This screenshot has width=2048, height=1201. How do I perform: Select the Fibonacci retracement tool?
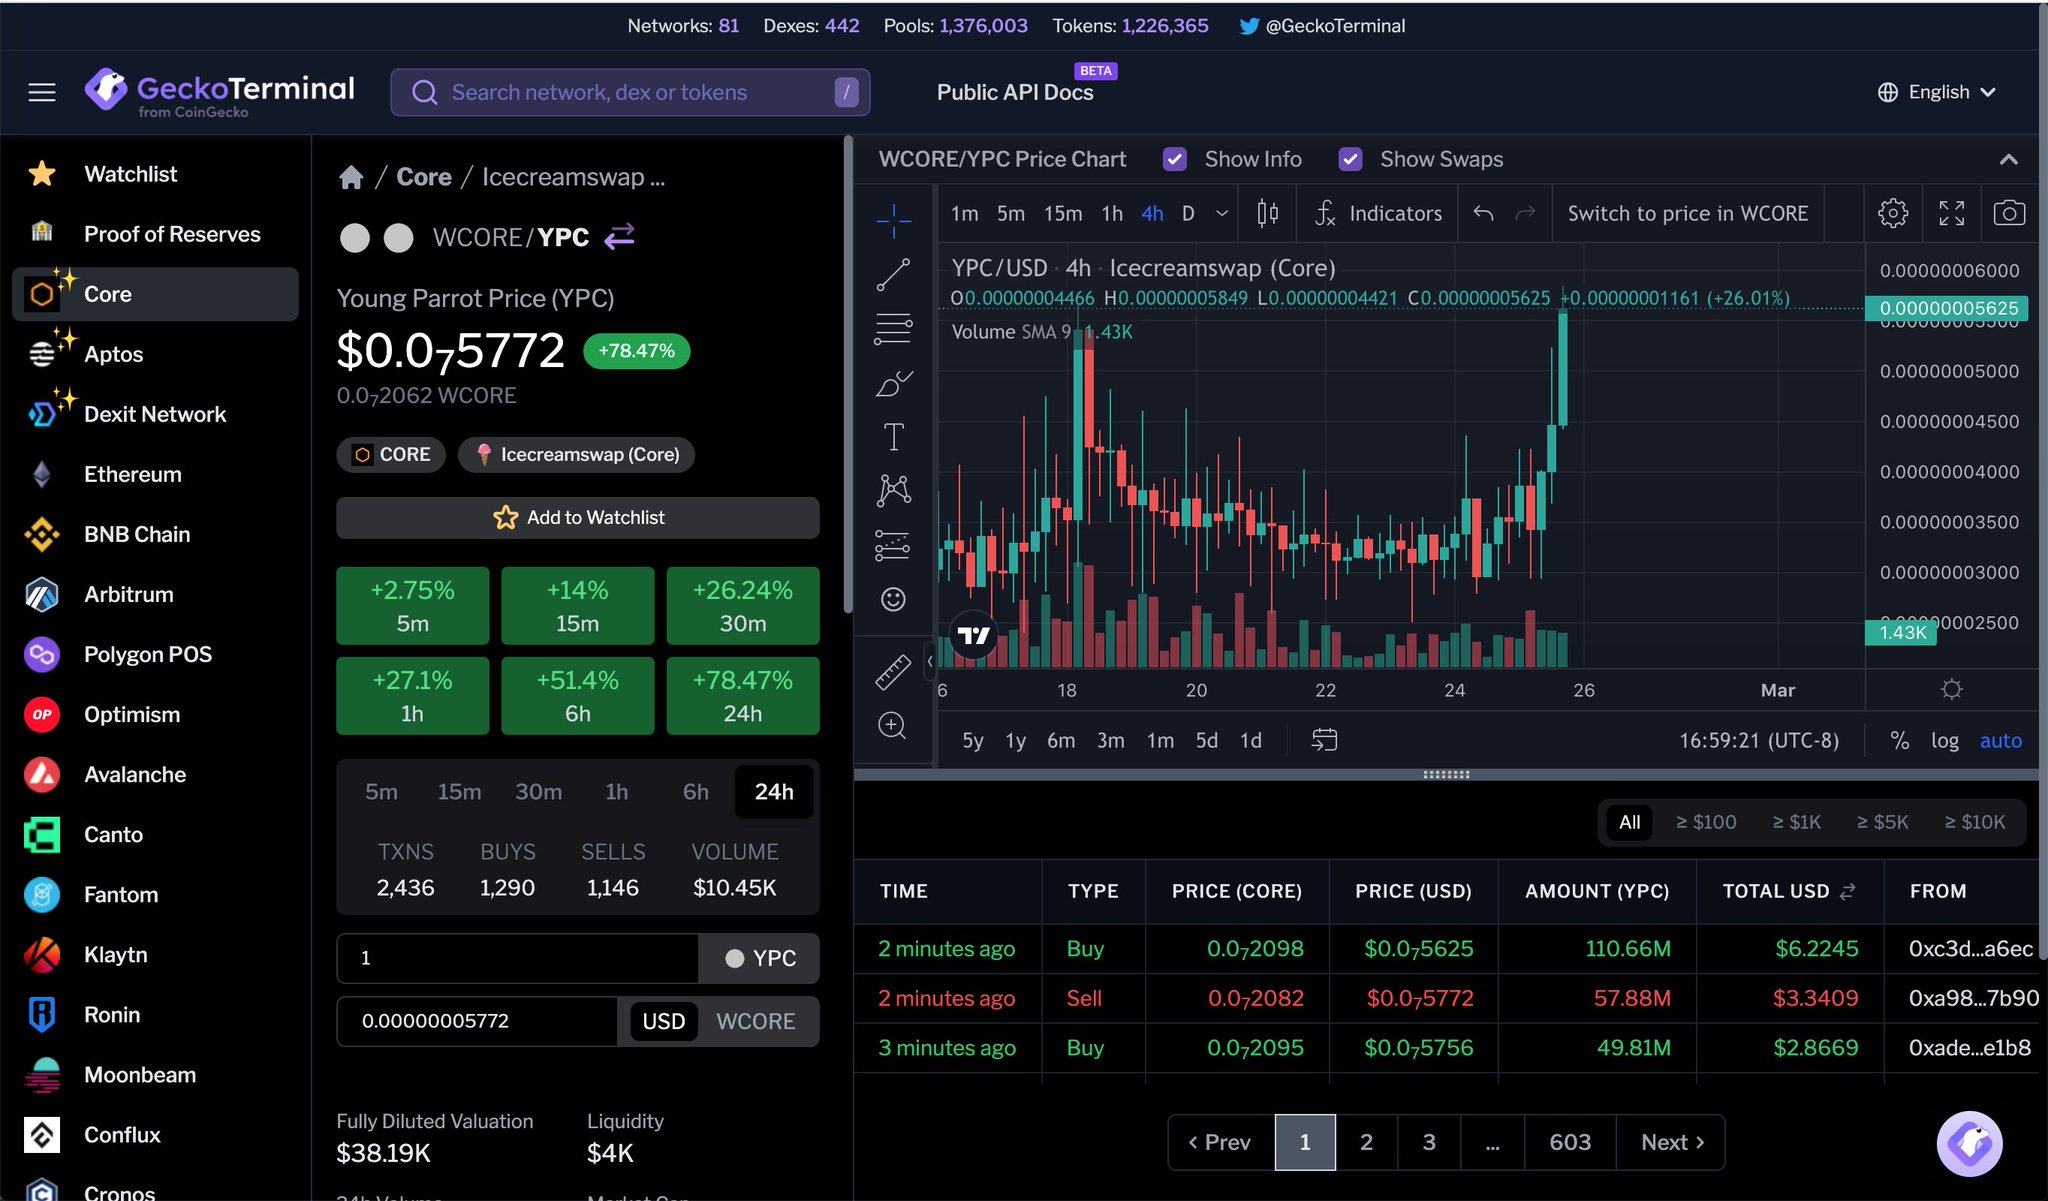click(893, 329)
